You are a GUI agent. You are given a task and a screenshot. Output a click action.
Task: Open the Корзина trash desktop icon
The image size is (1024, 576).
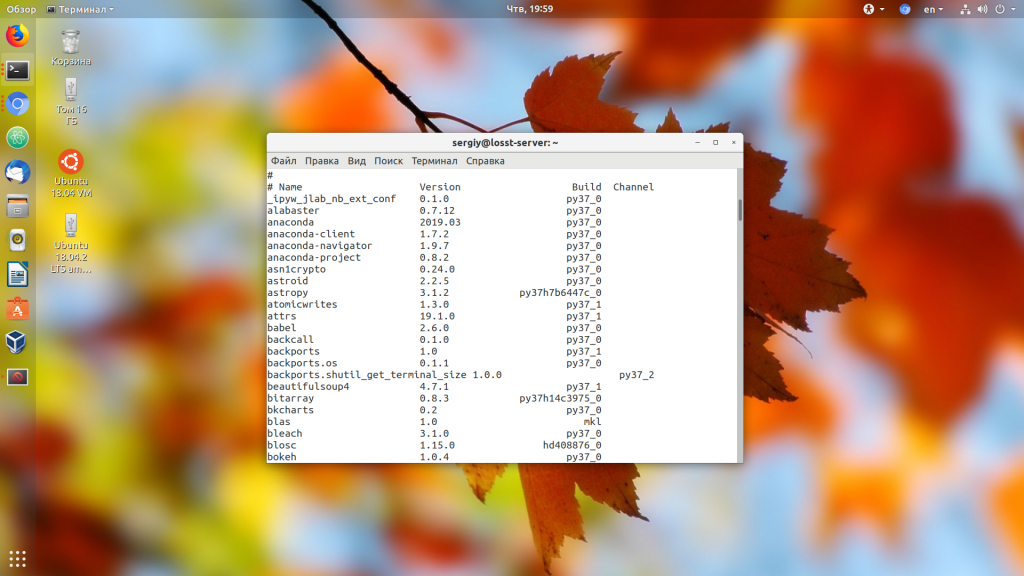71,47
